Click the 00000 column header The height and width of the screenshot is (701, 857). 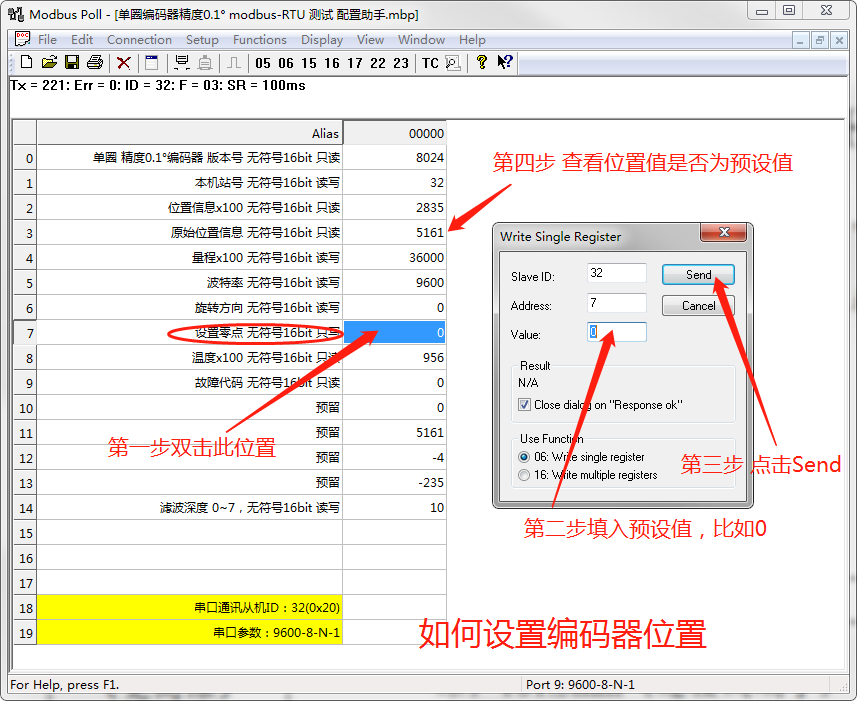click(x=394, y=133)
